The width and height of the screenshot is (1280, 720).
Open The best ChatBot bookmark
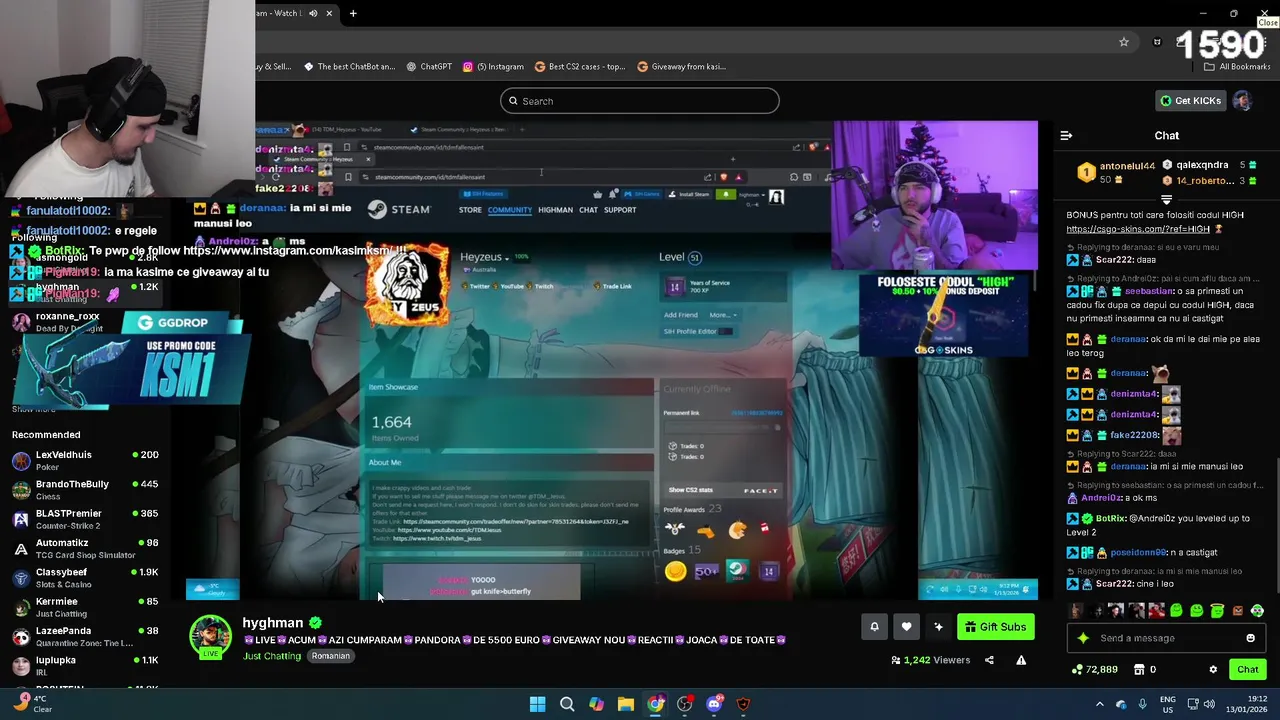tap(349, 67)
